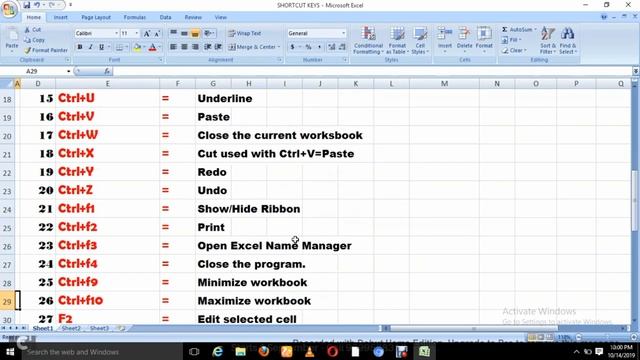Image resolution: width=640 pixels, height=360 pixels.
Task: Toggle italic formatting
Action: click(x=91, y=47)
